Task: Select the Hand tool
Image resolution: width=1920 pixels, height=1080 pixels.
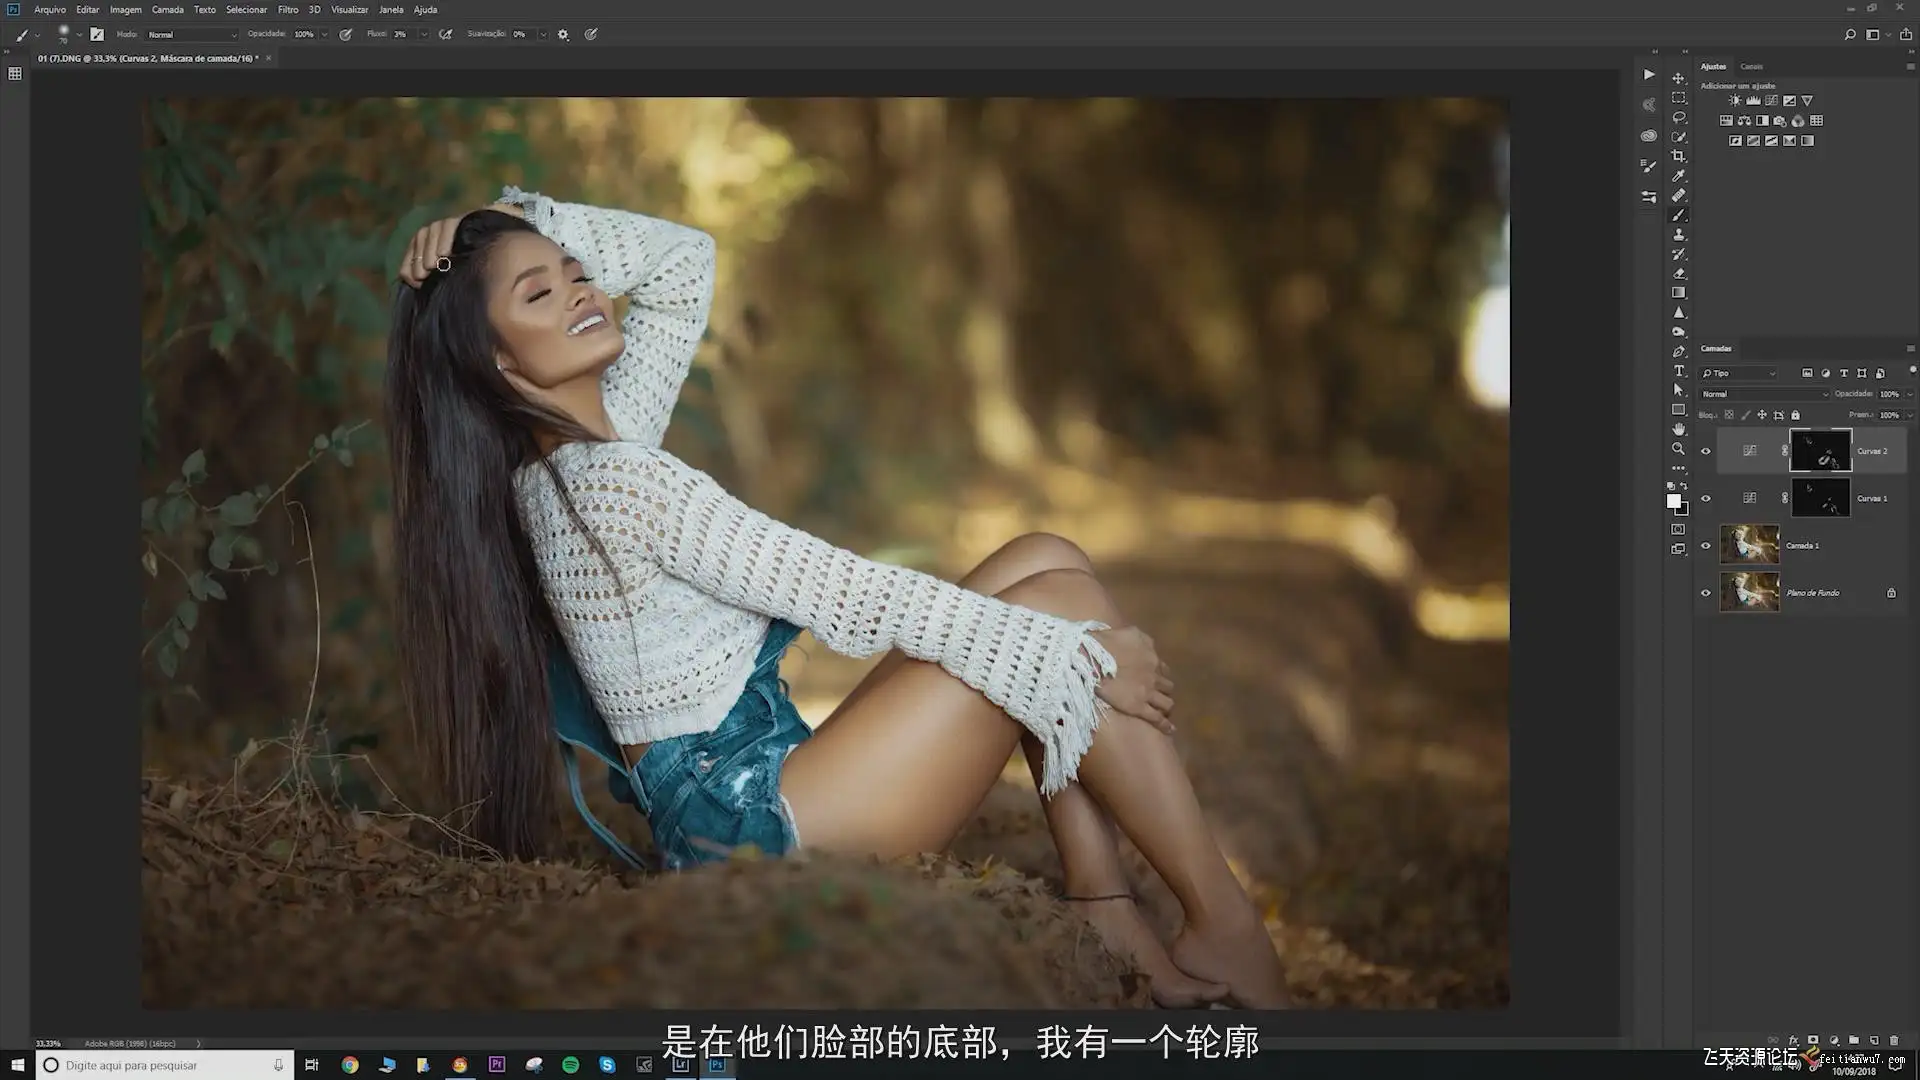Action: [1679, 429]
